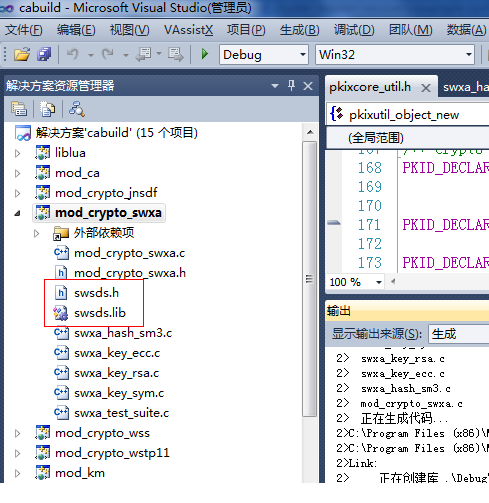489x503 pixels.
Task: Open the 100 % zoom level dropdown
Action: pyautogui.click(x=379, y=282)
